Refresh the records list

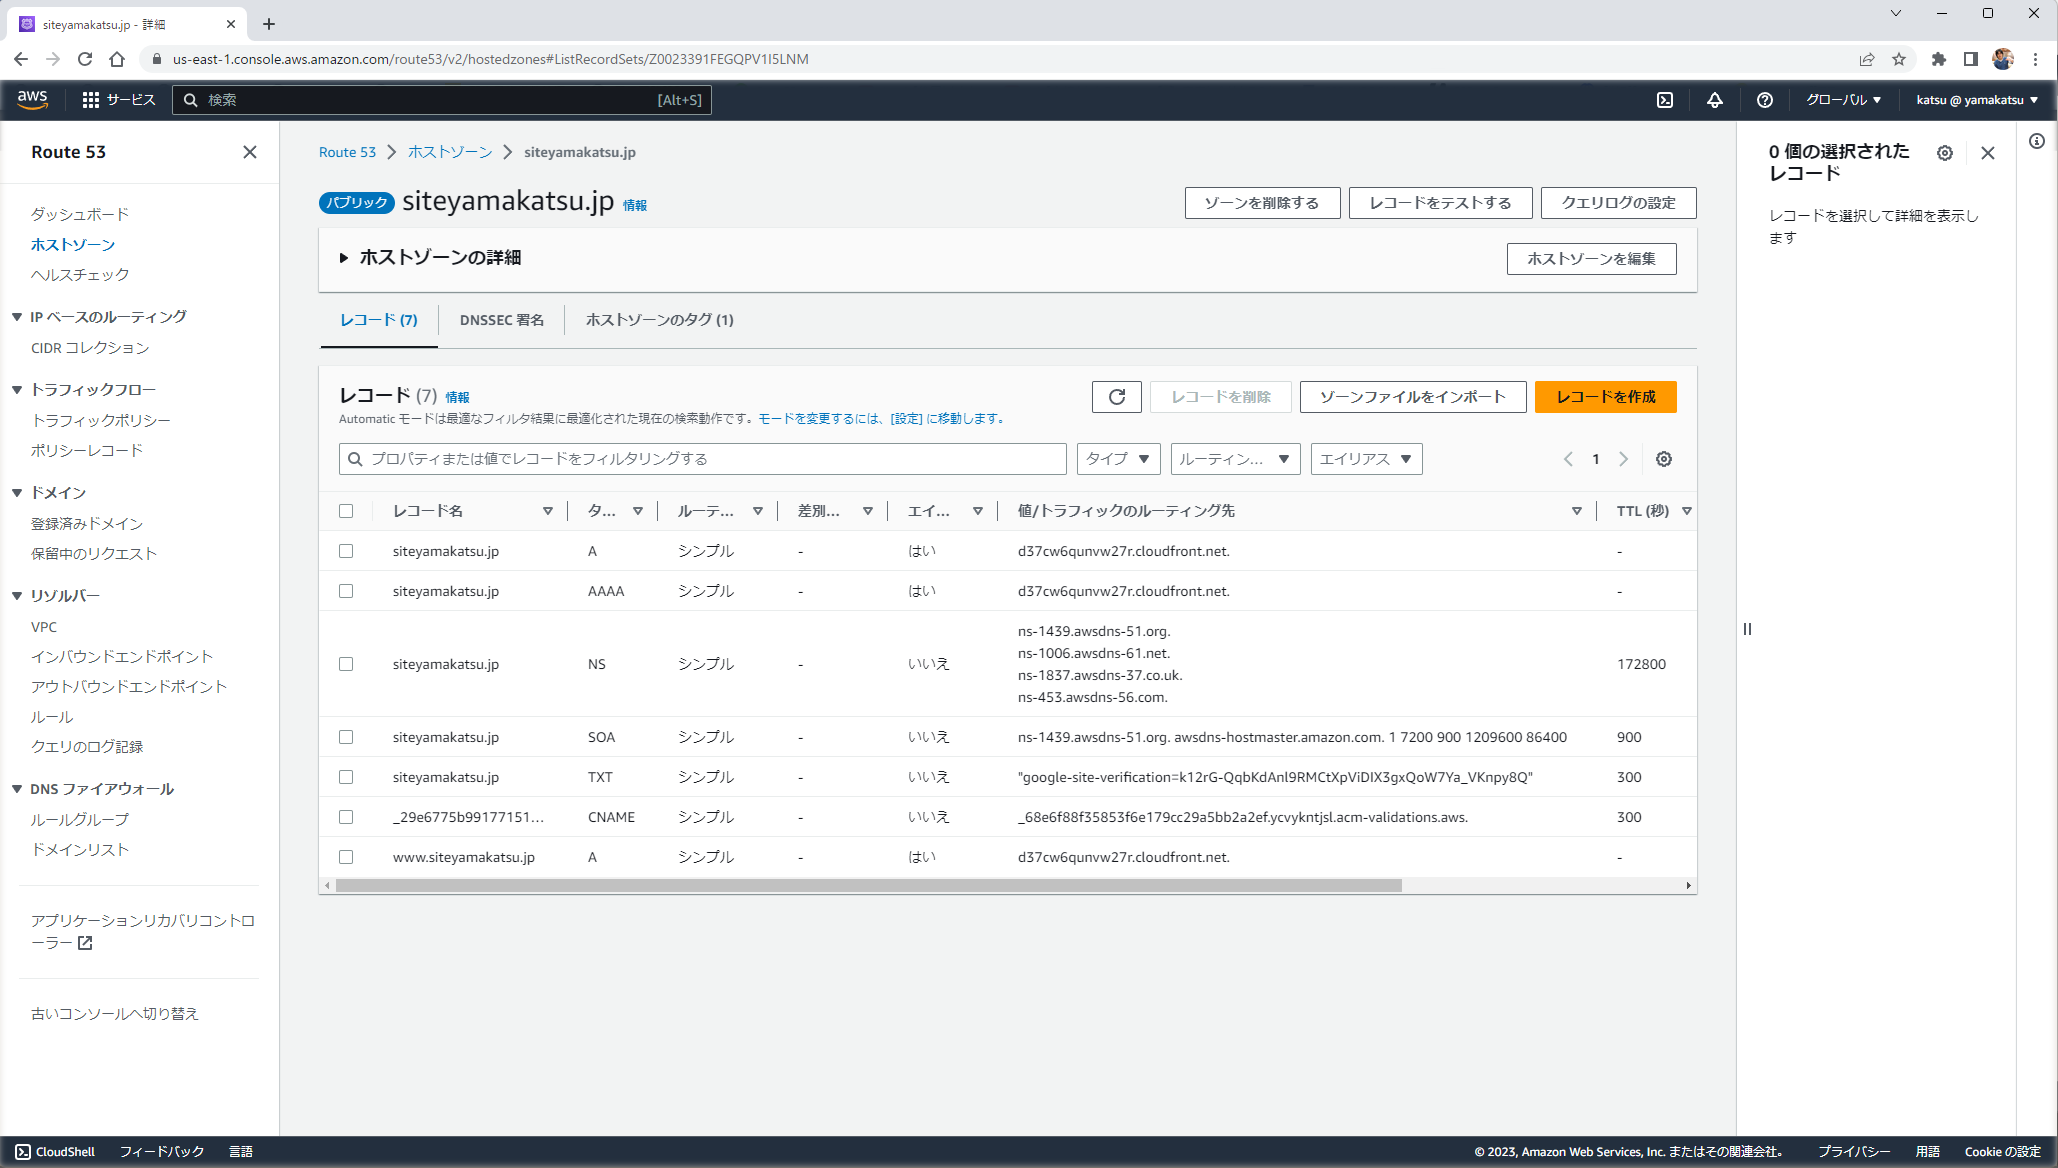click(x=1117, y=397)
